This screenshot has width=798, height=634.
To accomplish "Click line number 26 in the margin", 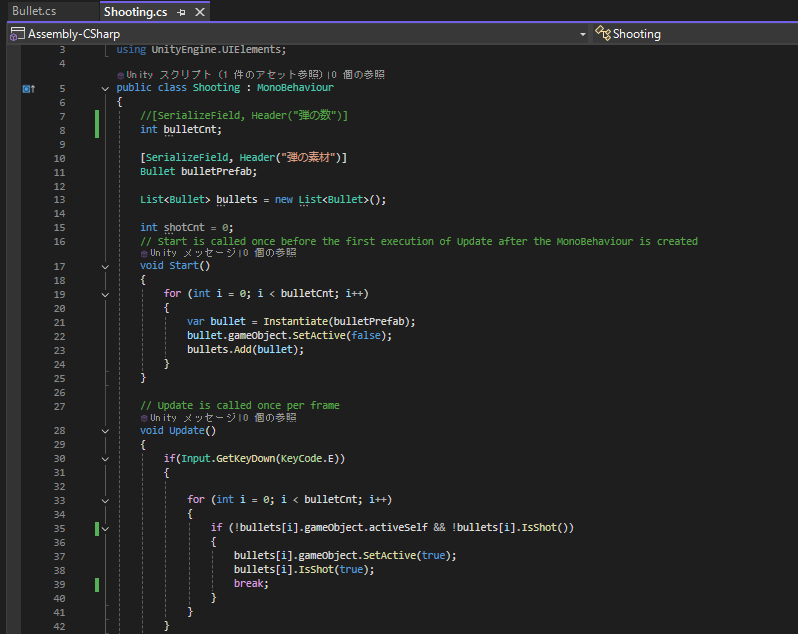I will point(60,393).
